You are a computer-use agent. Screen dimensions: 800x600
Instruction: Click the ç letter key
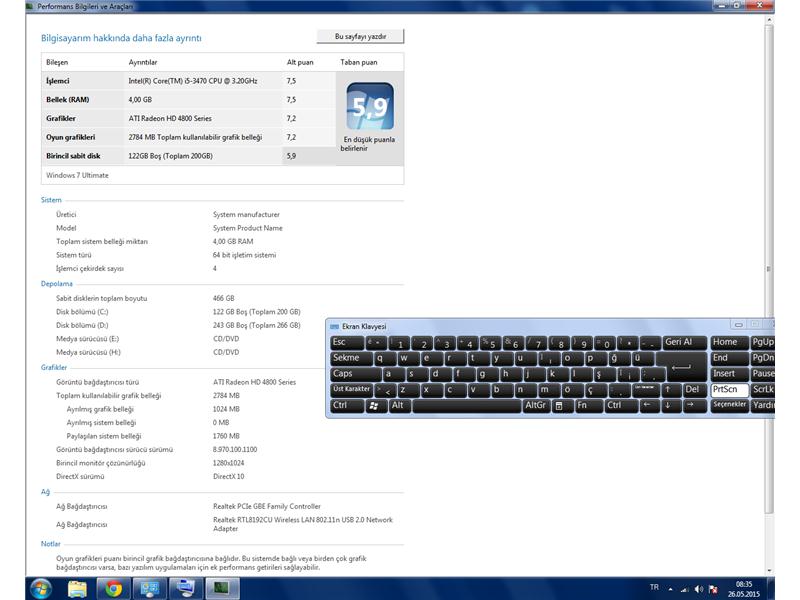[594, 390]
